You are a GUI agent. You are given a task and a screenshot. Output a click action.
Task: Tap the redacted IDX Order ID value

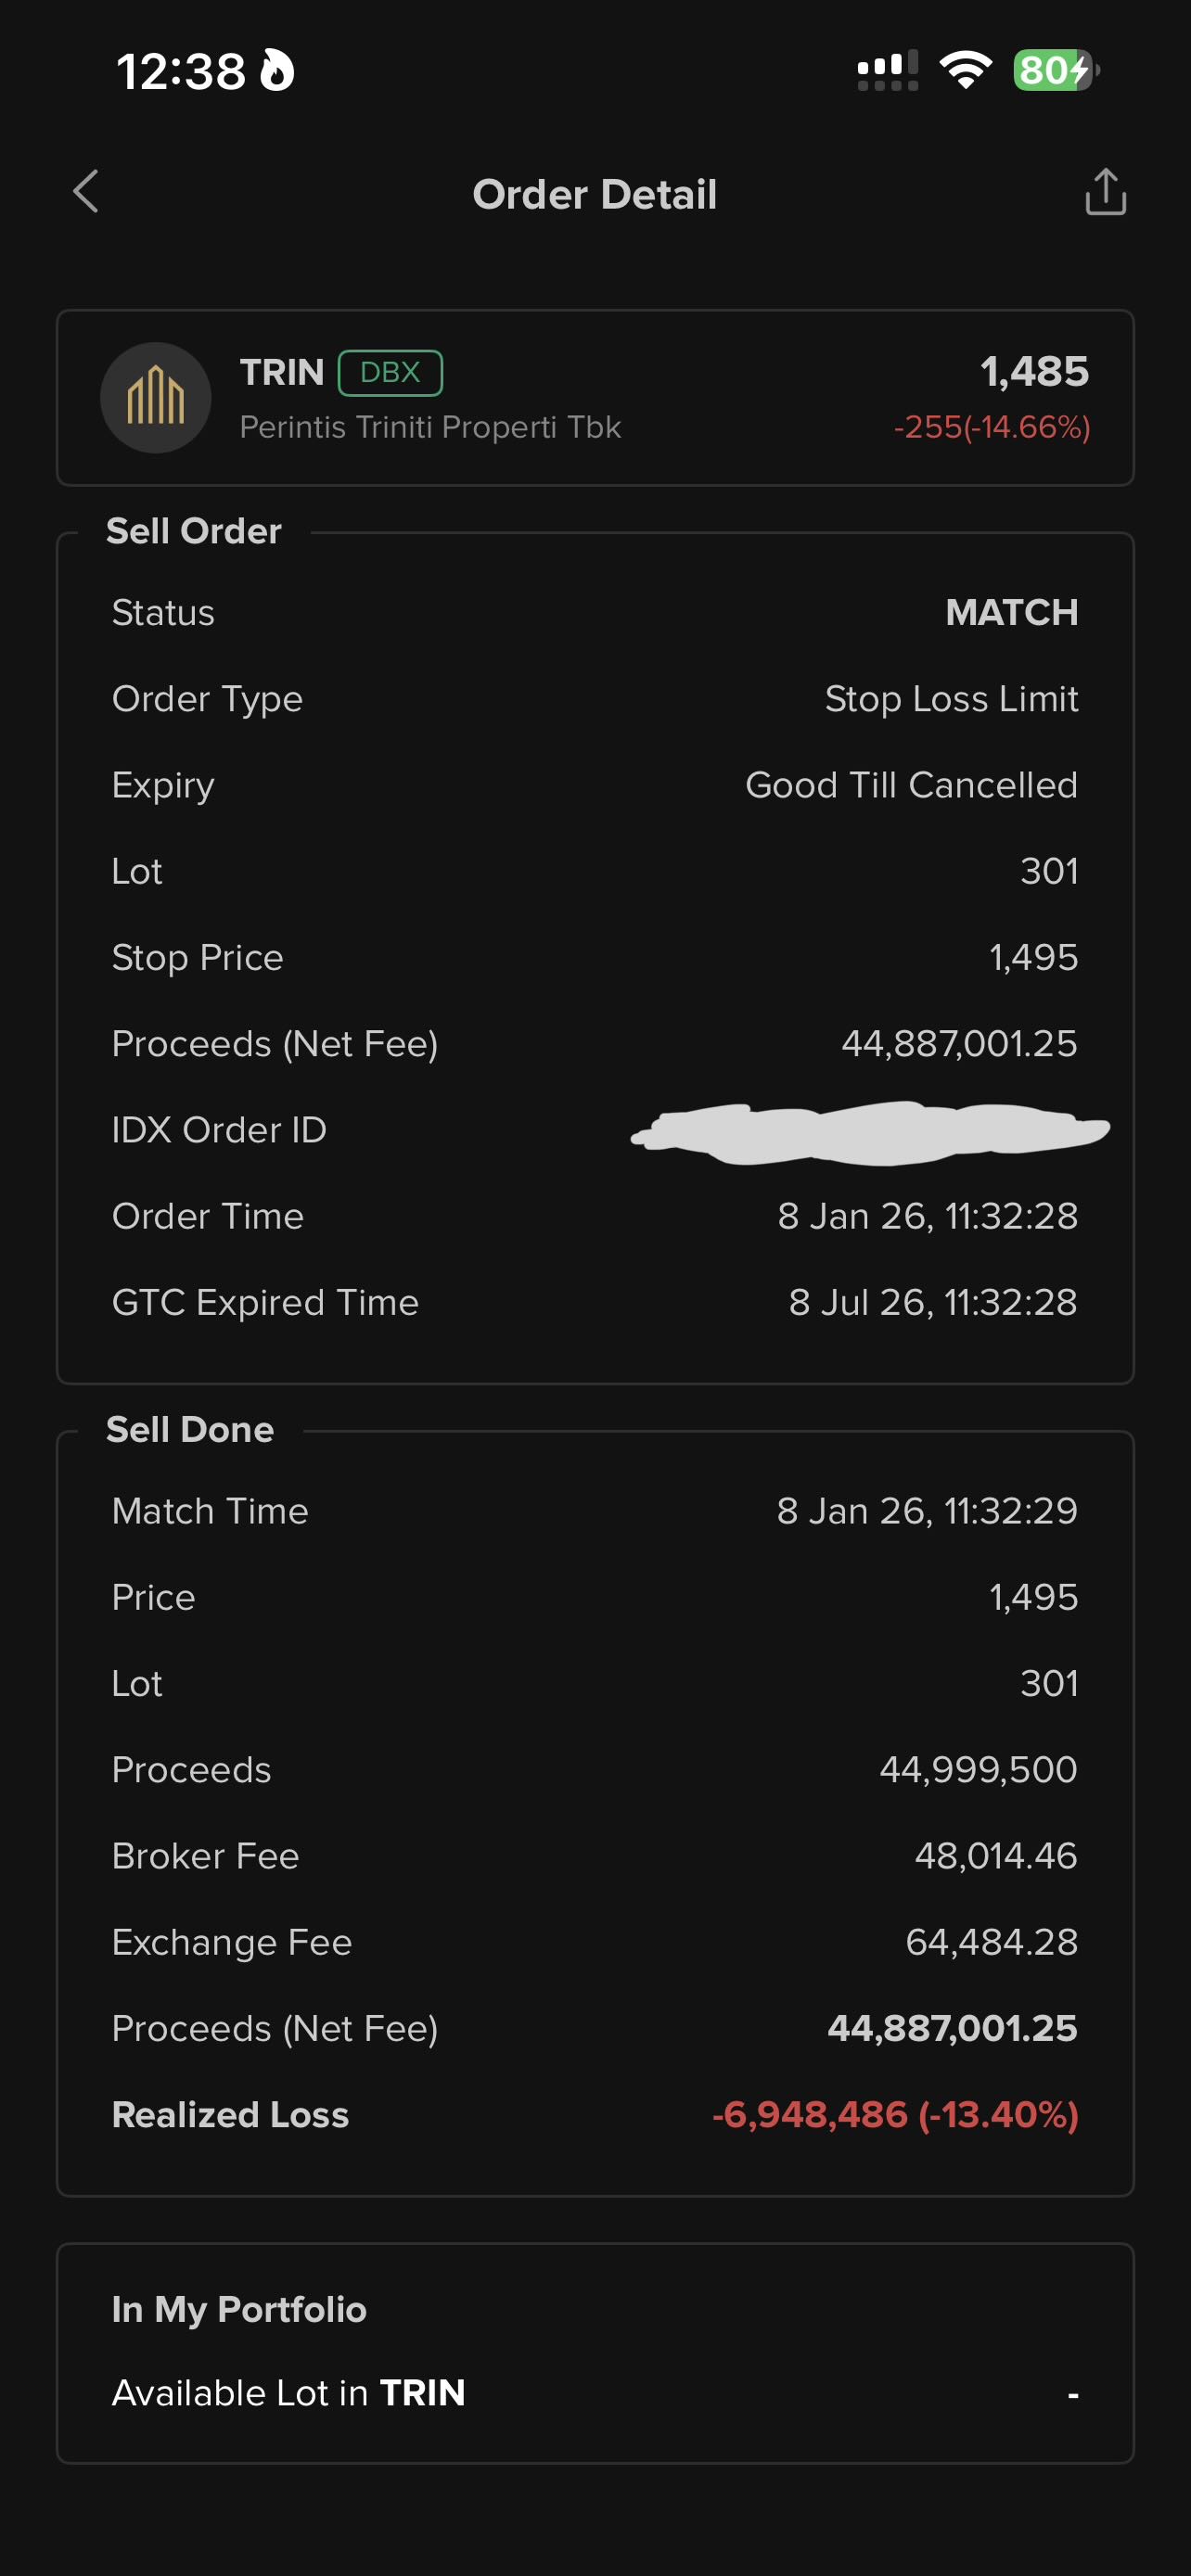[870, 1132]
